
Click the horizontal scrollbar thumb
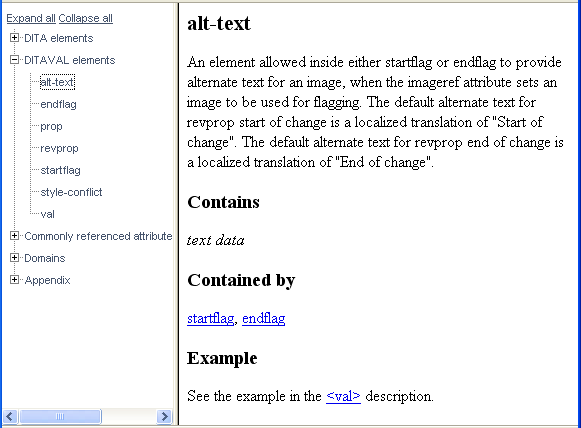click(60, 417)
